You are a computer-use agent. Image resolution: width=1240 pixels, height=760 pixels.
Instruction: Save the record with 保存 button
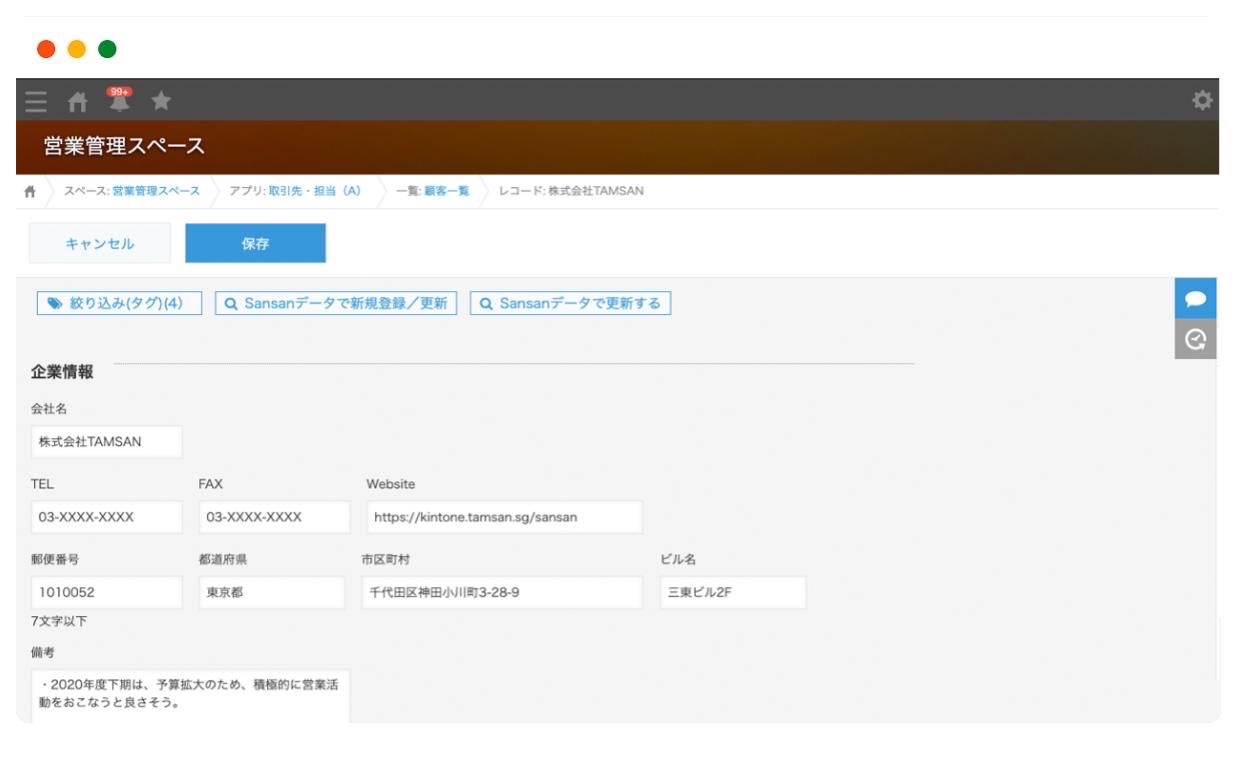[x=256, y=243]
